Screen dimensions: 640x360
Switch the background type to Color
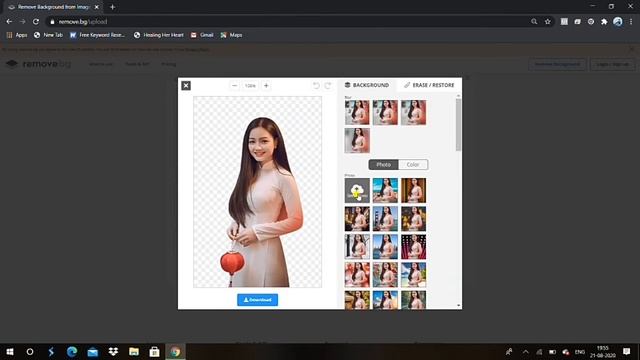coord(413,164)
